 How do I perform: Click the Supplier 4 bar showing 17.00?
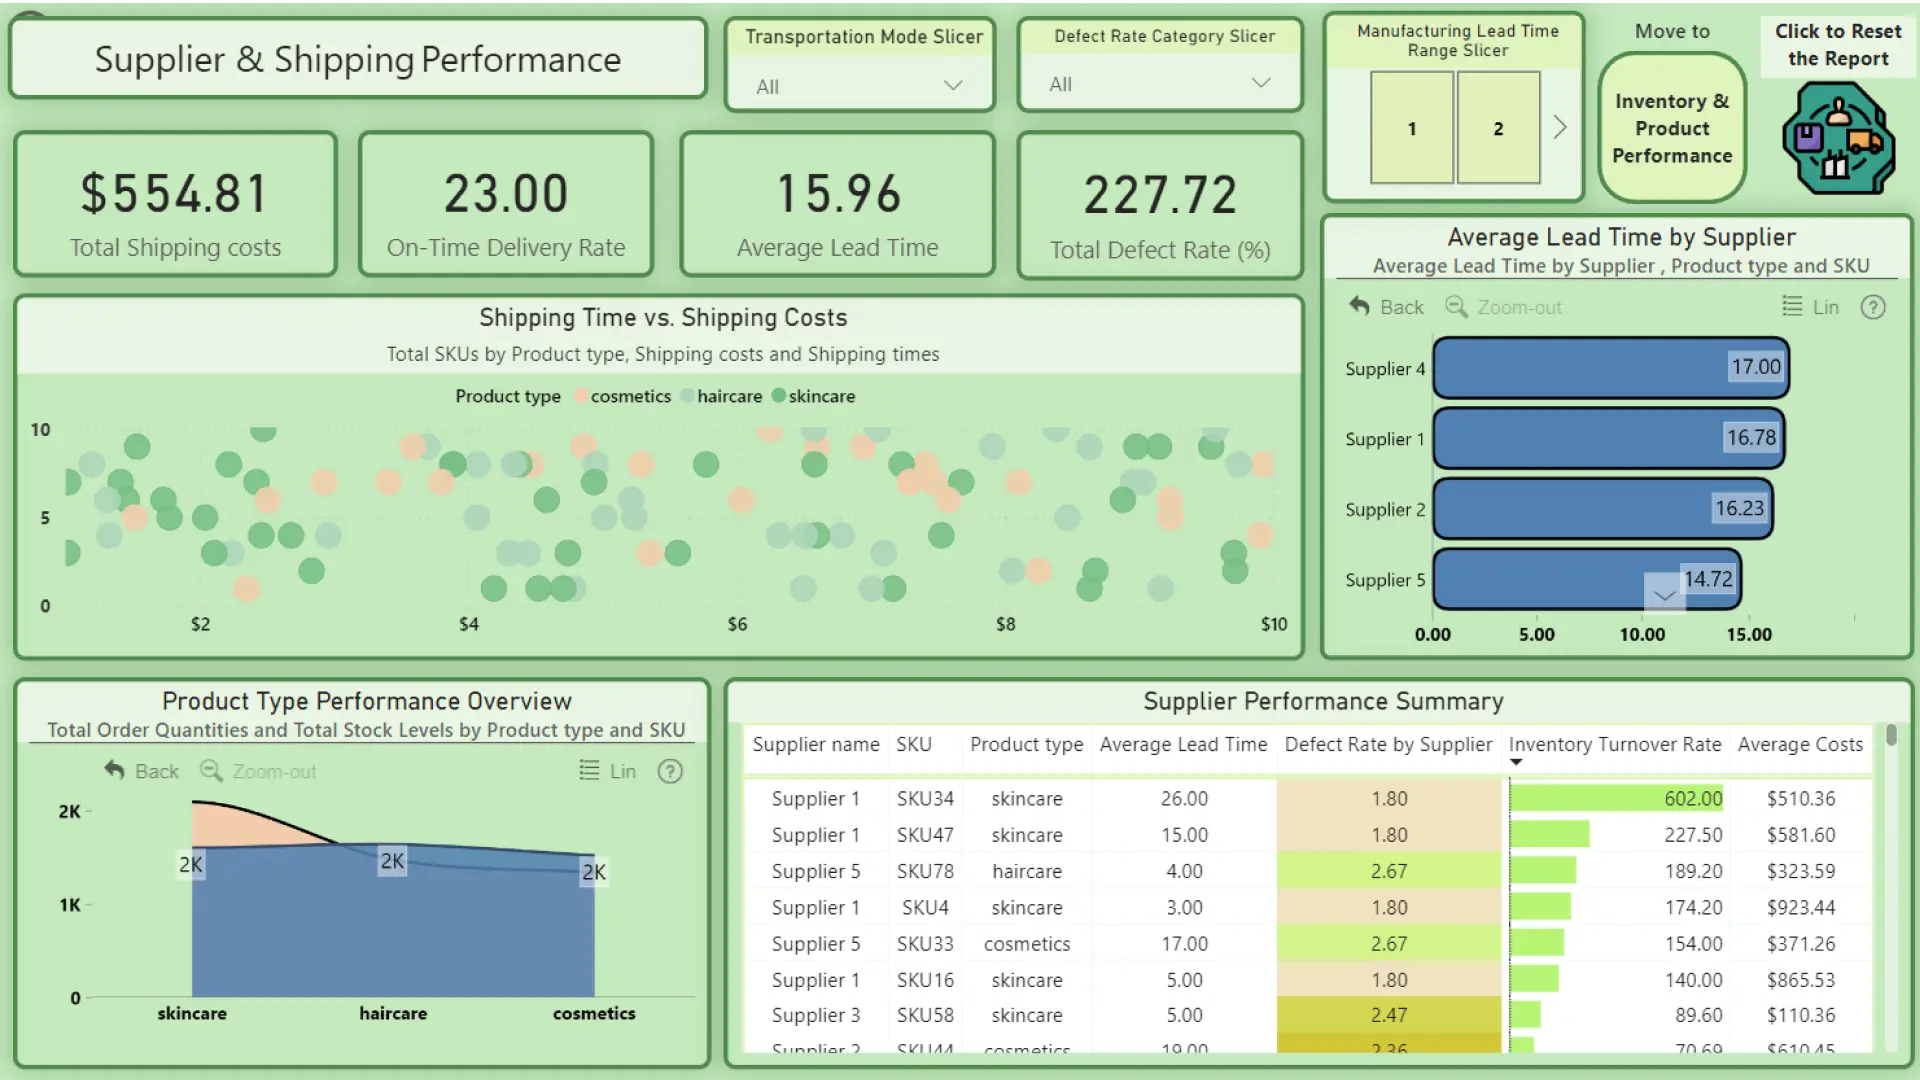pos(1611,367)
